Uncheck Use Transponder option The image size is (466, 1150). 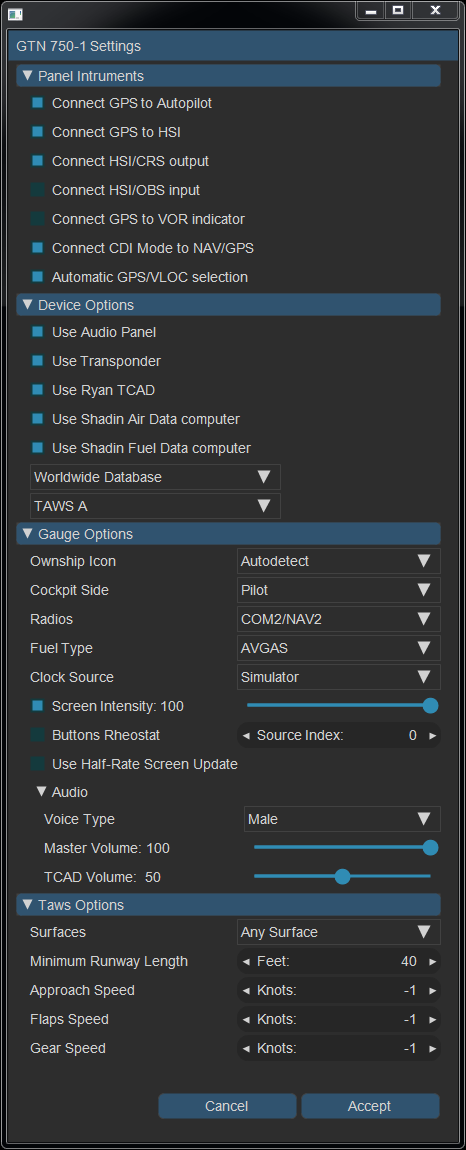37,361
